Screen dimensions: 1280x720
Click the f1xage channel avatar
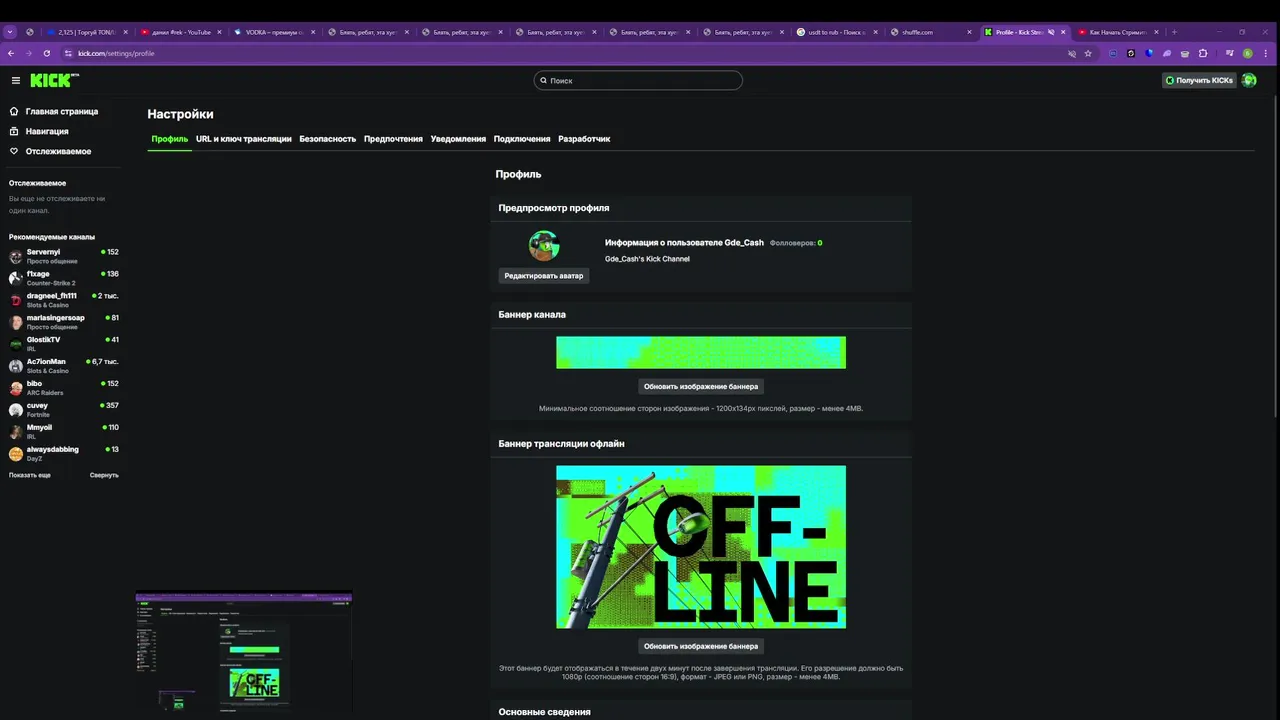click(x=16, y=278)
